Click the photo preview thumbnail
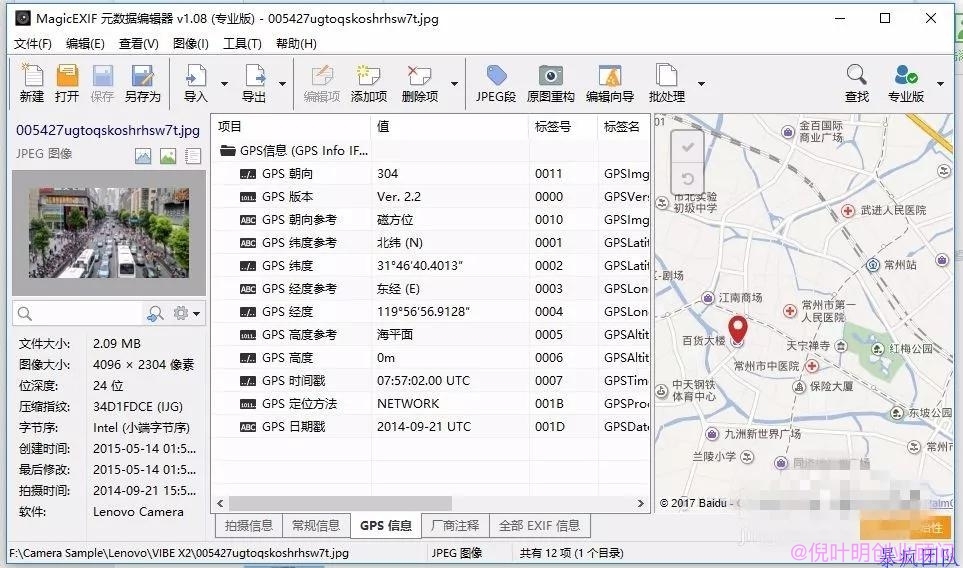 [x=109, y=233]
